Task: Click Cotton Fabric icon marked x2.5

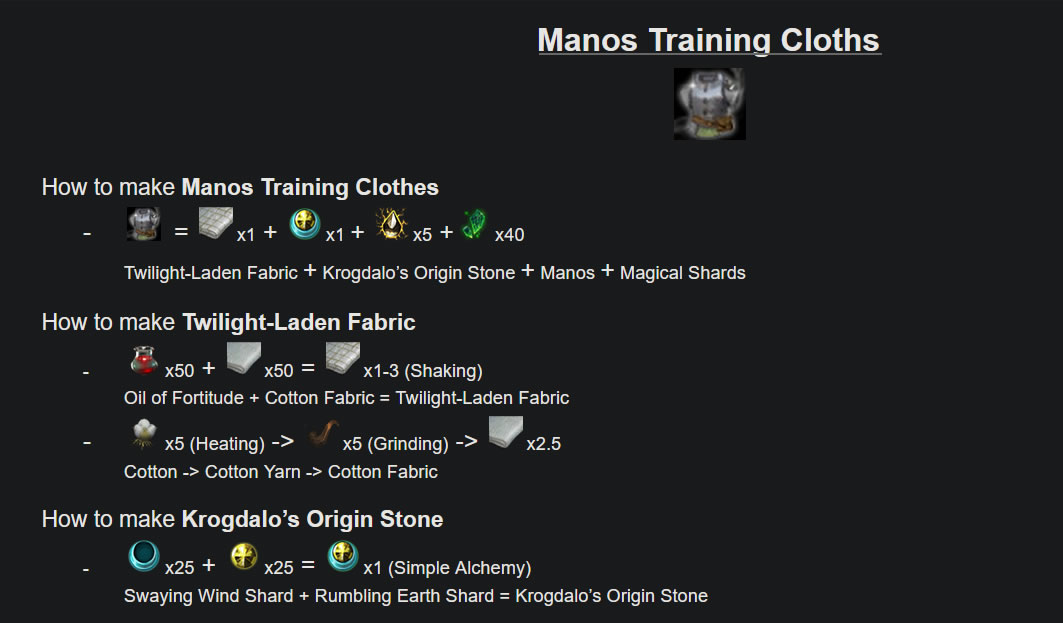Action: (506, 433)
